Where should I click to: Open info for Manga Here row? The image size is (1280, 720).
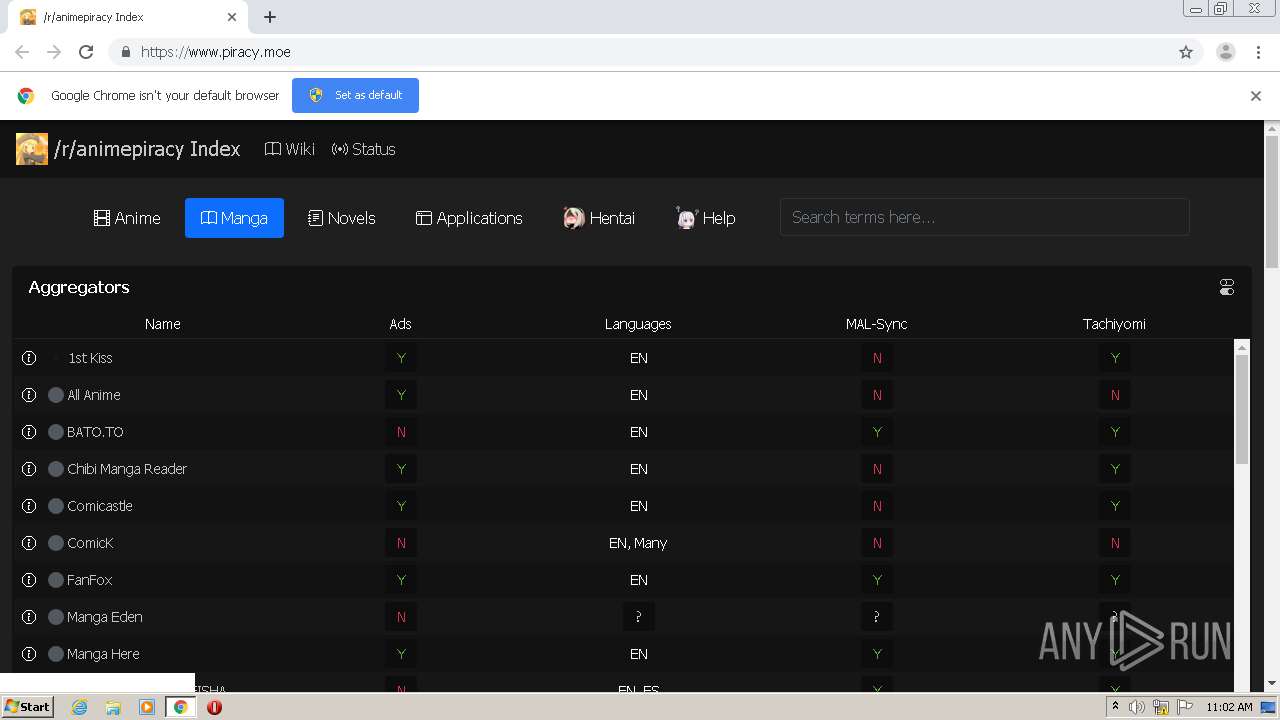pos(29,654)
